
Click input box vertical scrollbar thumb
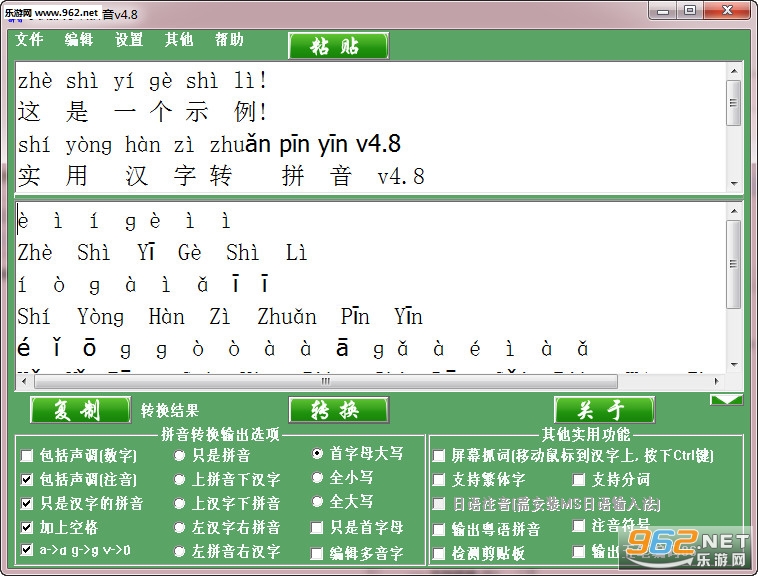click(734, 102)
